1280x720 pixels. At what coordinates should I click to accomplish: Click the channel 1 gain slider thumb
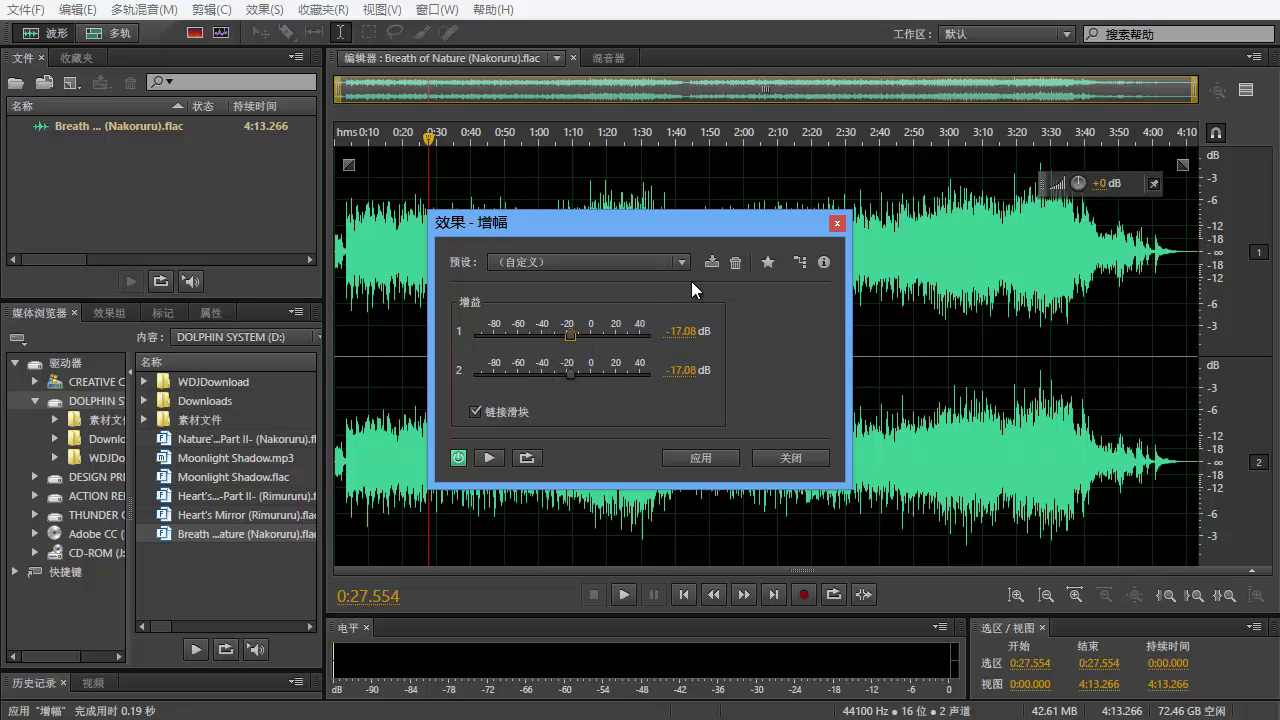pos(570,335)
